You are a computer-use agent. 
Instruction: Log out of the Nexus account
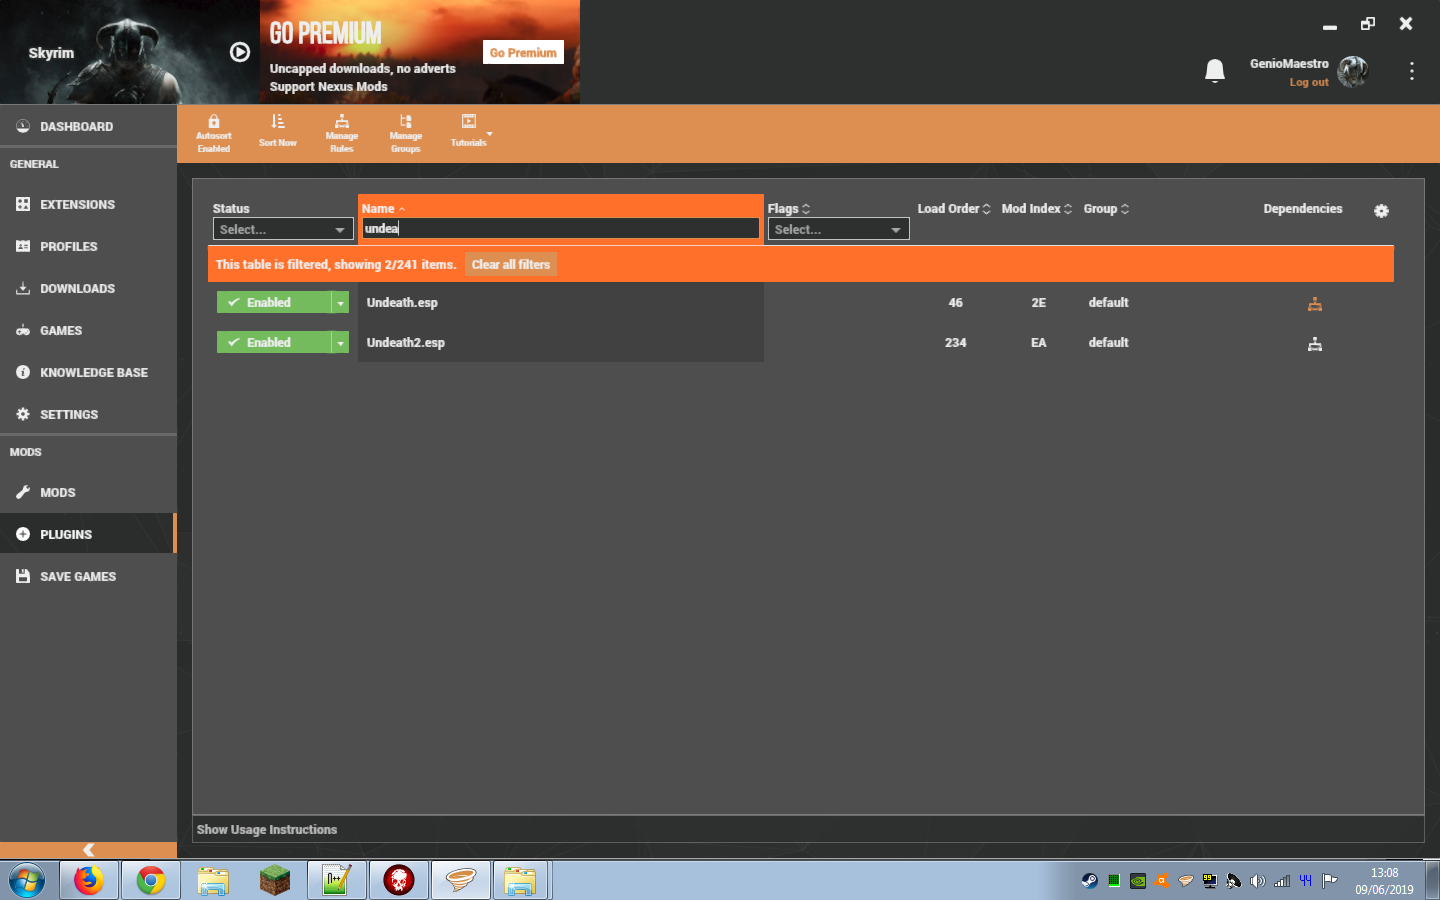[1309, 82]
